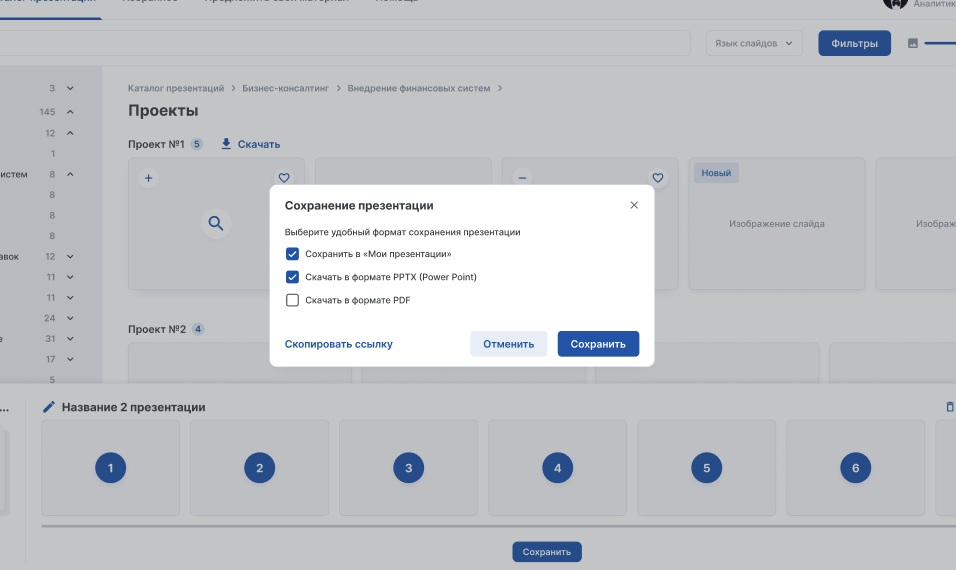Click the horizontal scrollbar under slide strip
This screenshot has width=956, height=570.
point(498,525)
